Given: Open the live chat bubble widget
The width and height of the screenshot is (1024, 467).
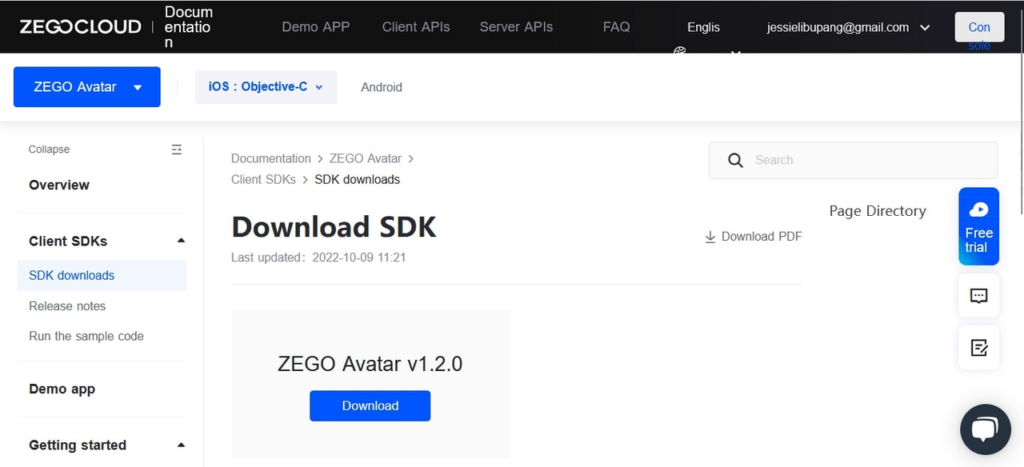Looking at the screenshot, I should (985, 429).
